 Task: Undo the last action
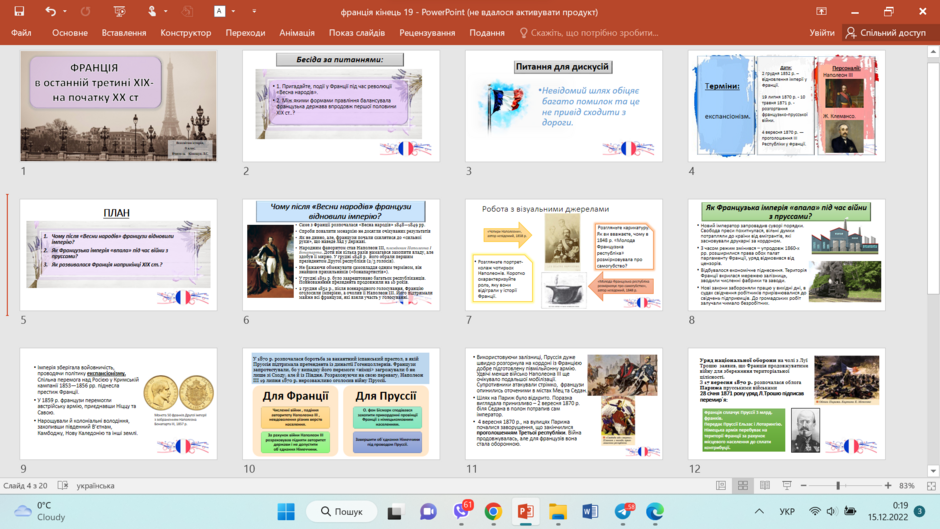coord(50,11)
